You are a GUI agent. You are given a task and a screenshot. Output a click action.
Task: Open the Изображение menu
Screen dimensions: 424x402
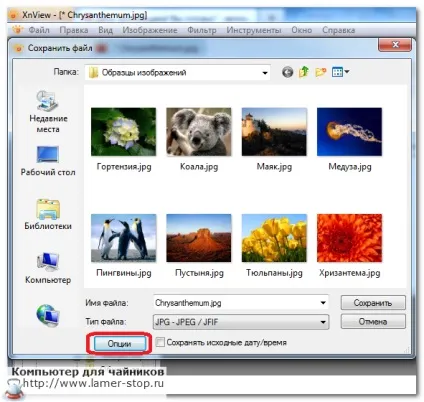(150, 30)
